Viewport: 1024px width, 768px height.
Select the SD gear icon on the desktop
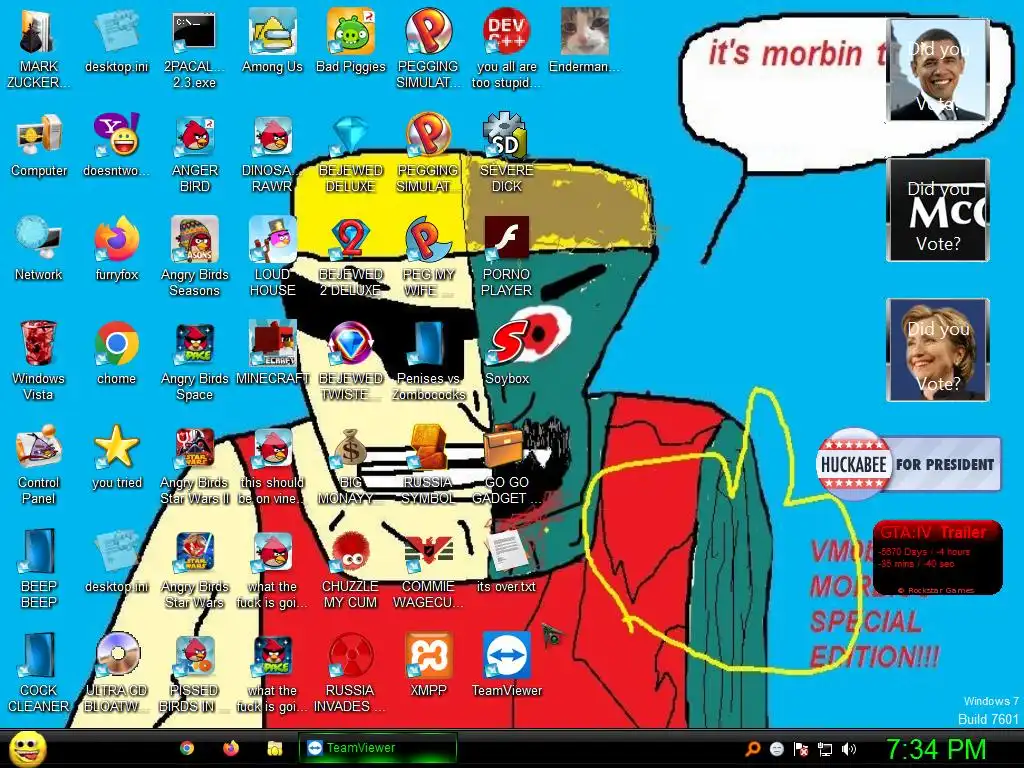pos(506,153)
